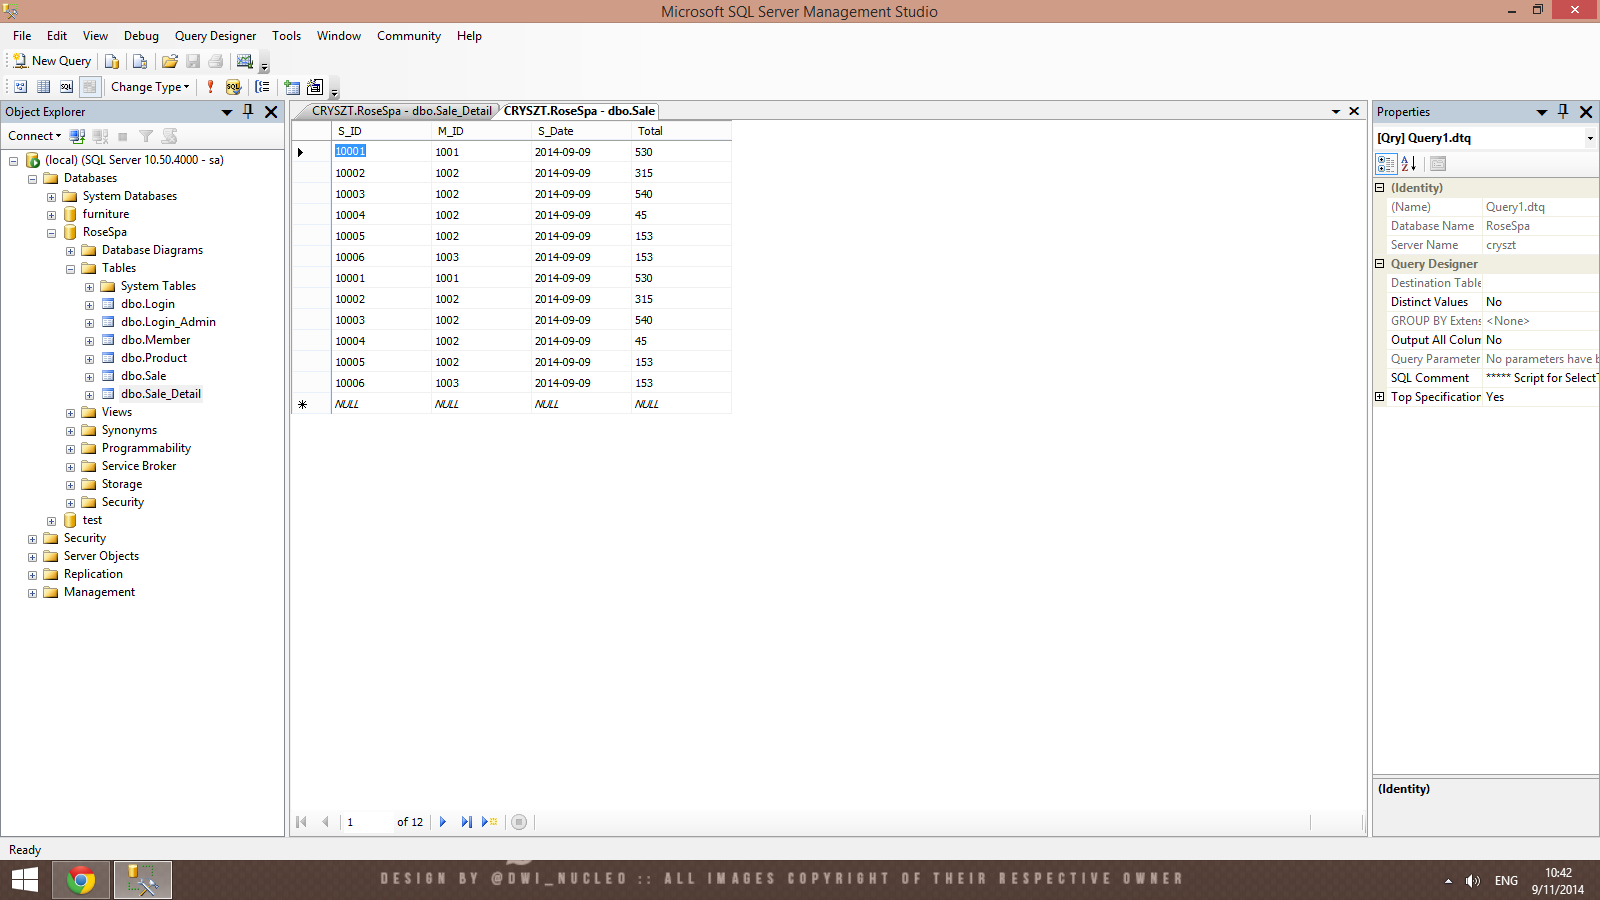Click the Categorized view icon in Properties
Image resolution: width=1600 pixels, height=900 pixels.
coord(1386,164)
